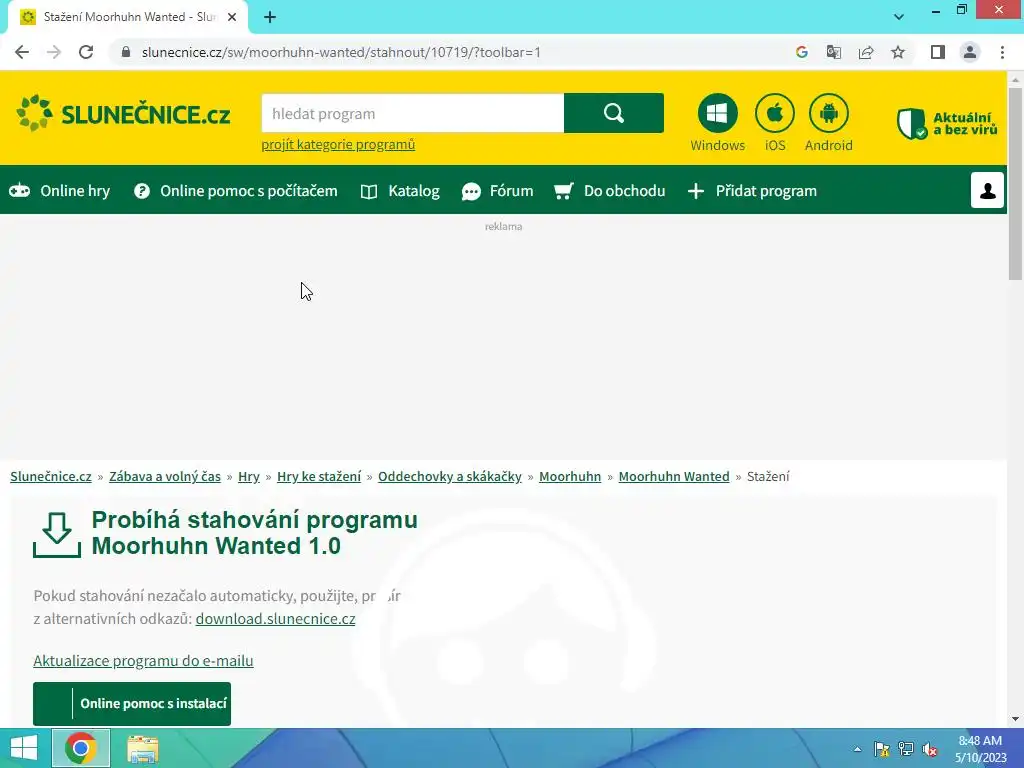
Task: Open Chrome's three-dot menu
Action: (1002, 52)
